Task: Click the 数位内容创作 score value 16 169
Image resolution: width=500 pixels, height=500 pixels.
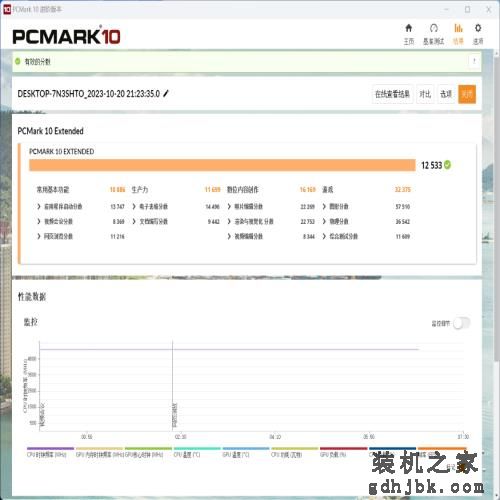Action: 307,190
